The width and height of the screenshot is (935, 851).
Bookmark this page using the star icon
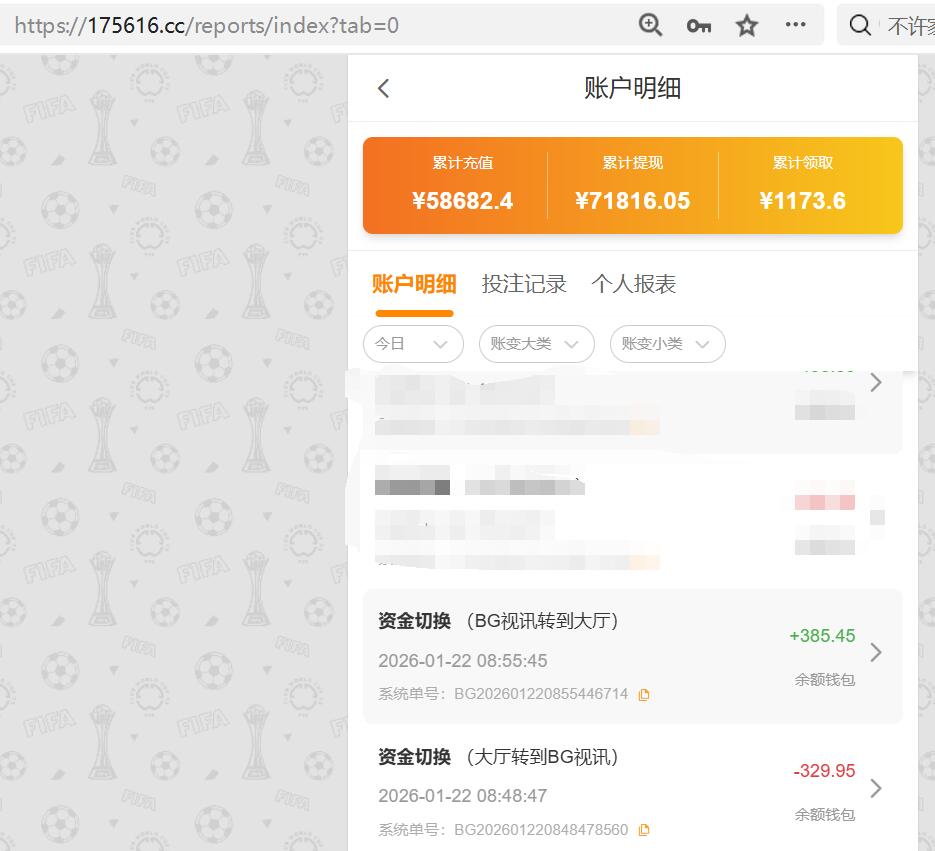(x=746, y=24)
